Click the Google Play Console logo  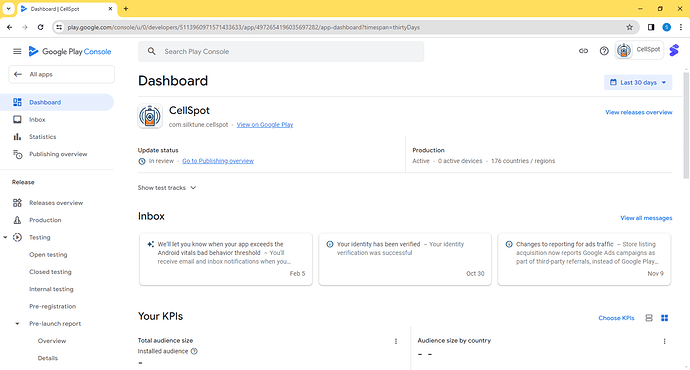point(70,51)
